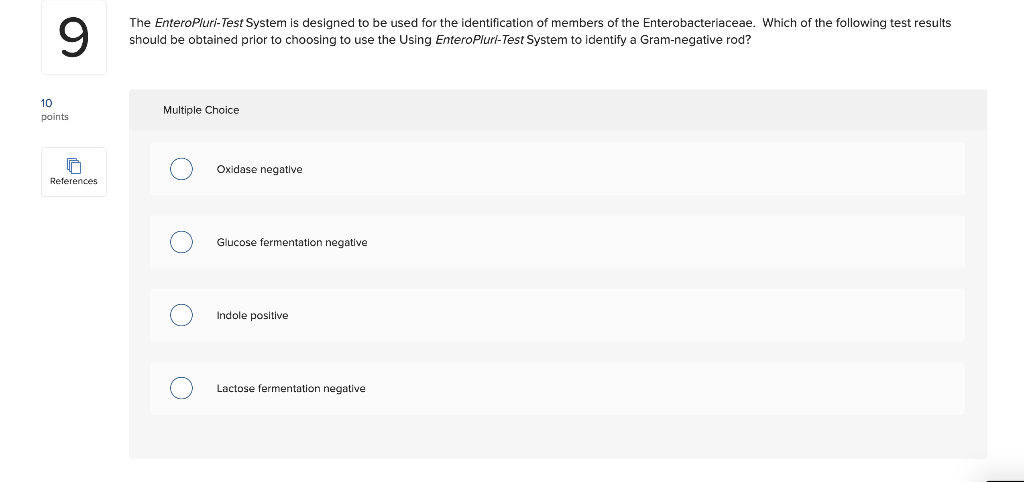1024x482 pixels.
Task: Open the References copy icon
Action: (74, 166)
